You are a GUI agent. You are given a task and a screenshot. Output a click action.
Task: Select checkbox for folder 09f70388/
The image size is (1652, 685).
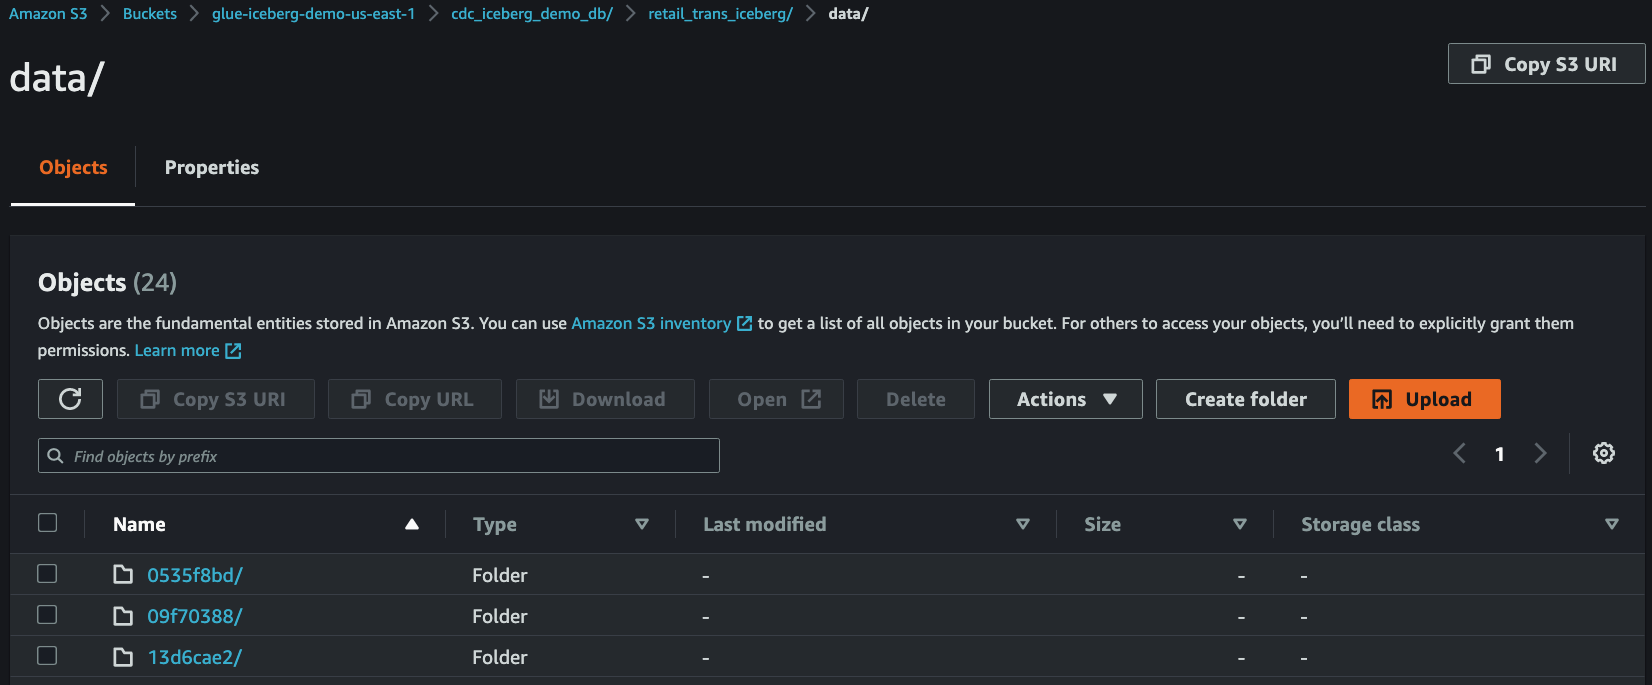(x=47, y=614)
